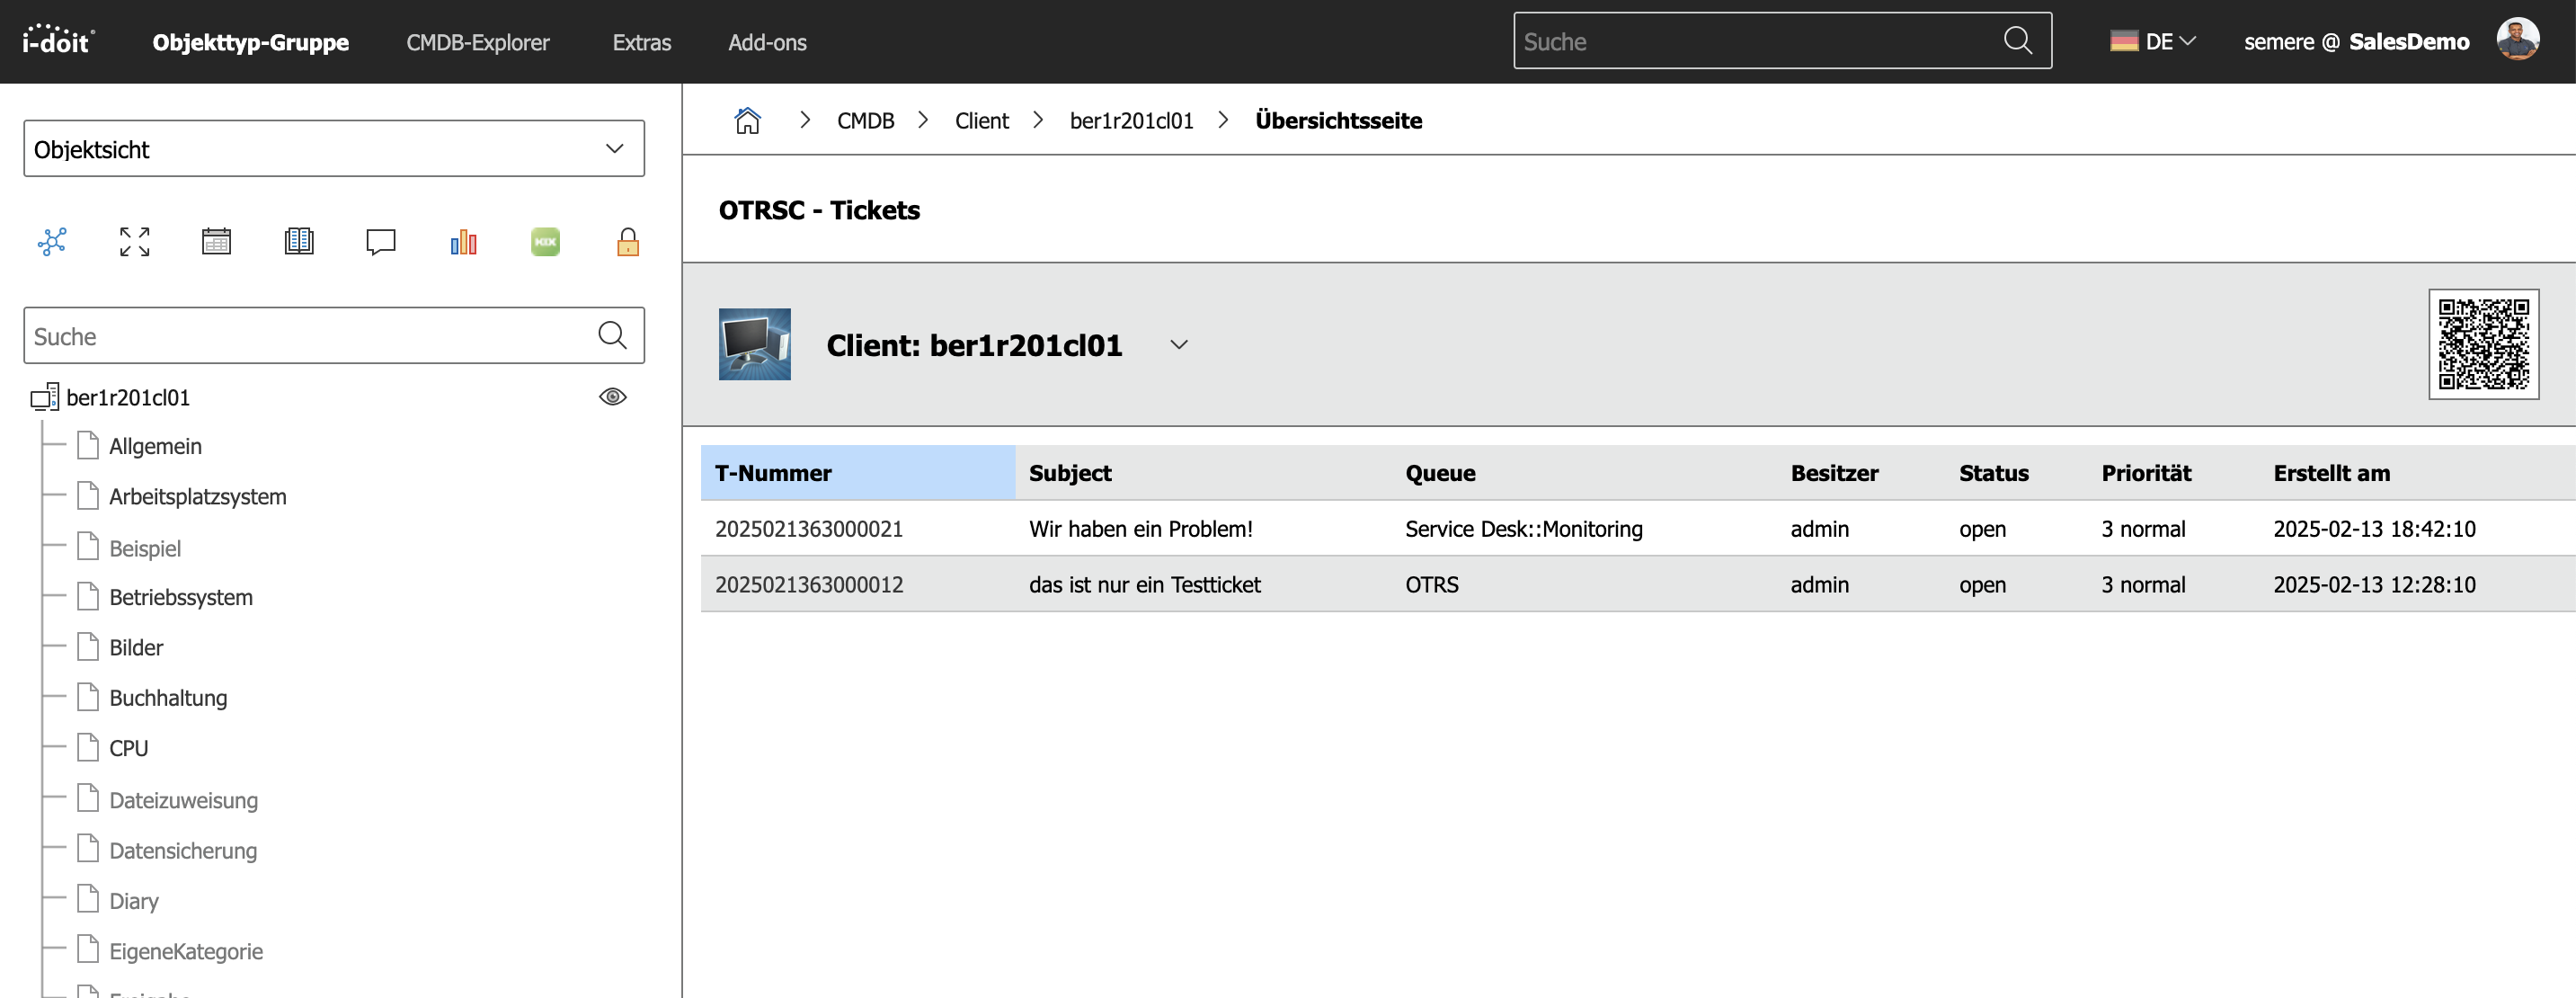Click the ber1r201cl01 breadcrumb link
Screen dimensions: 2576x998
click(x=1131, y=121)
